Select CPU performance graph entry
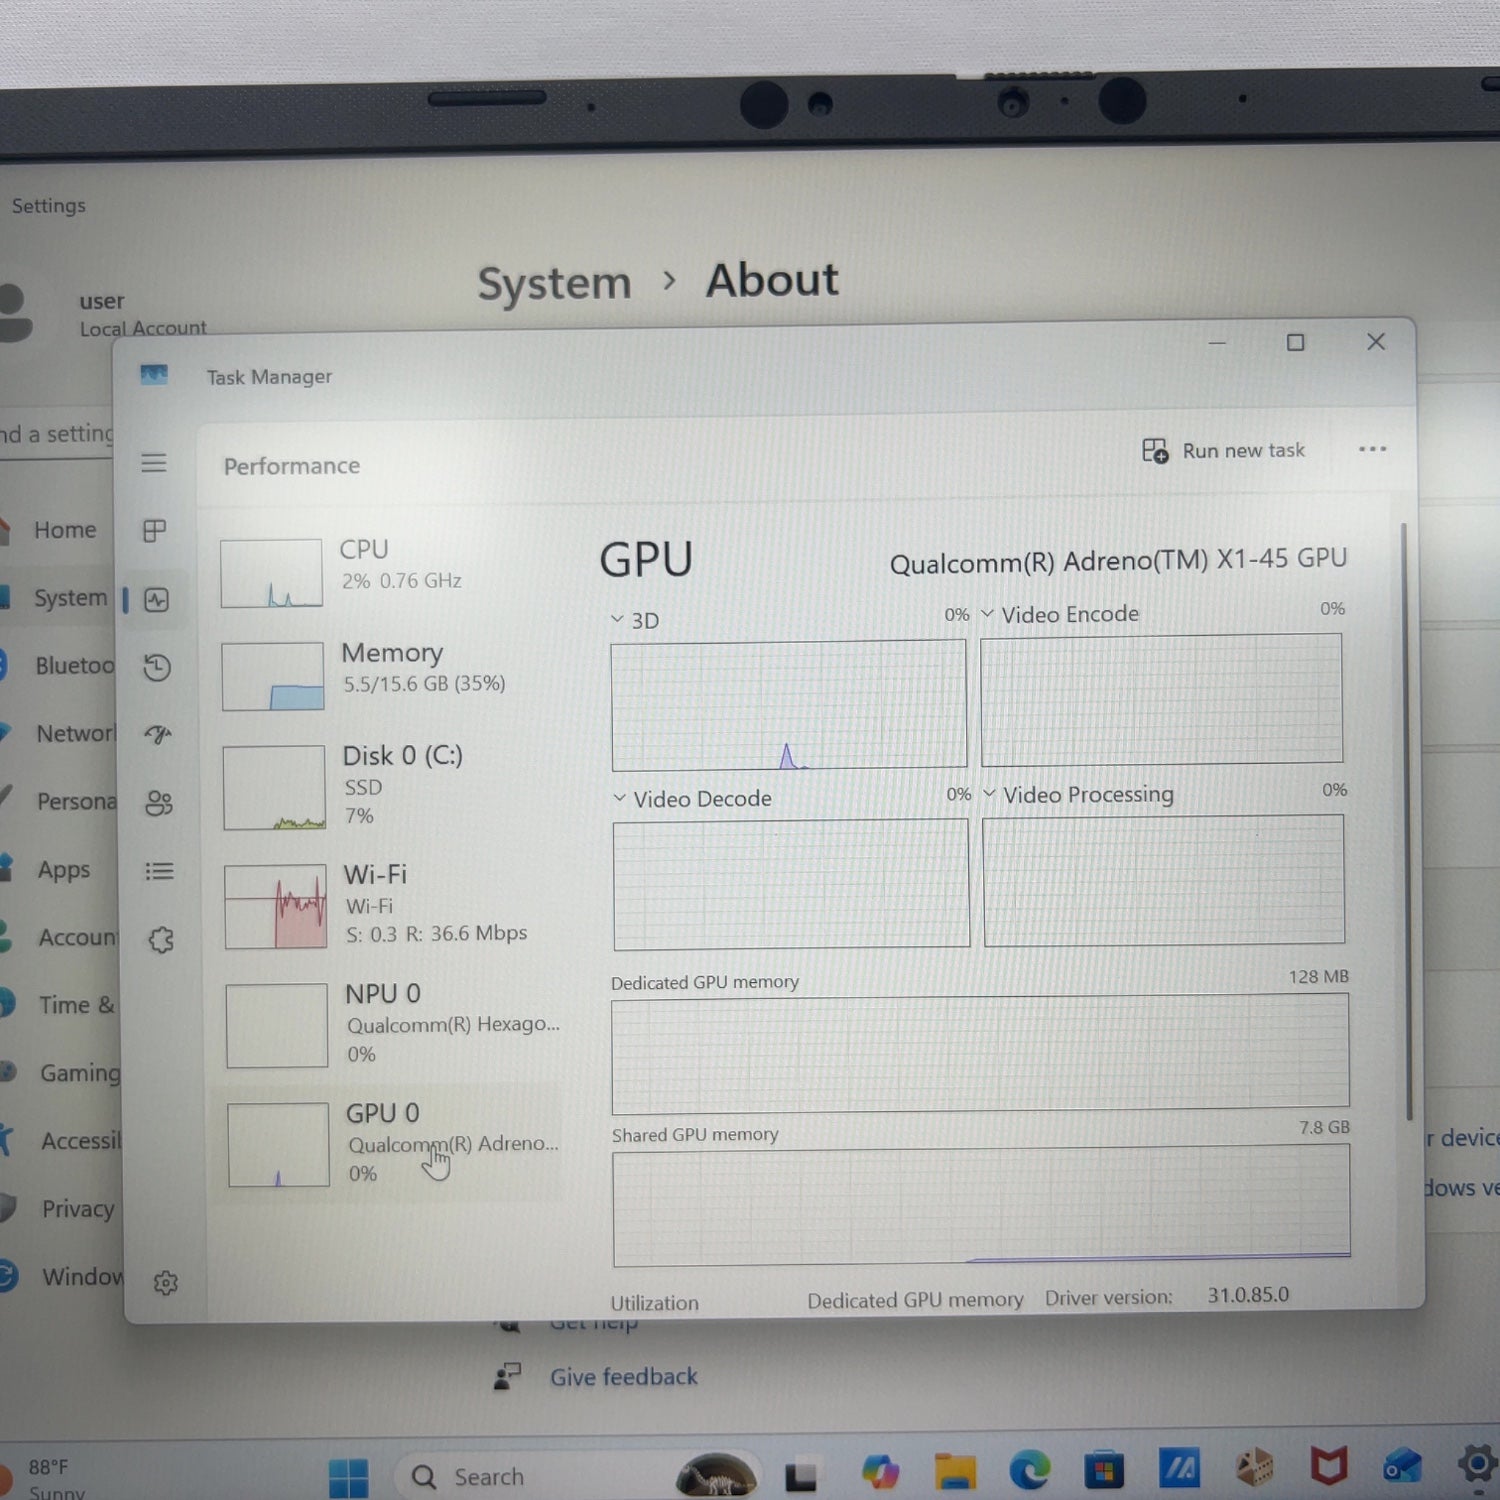Viewport: 1500px width, 1500px height. point(388,572)
